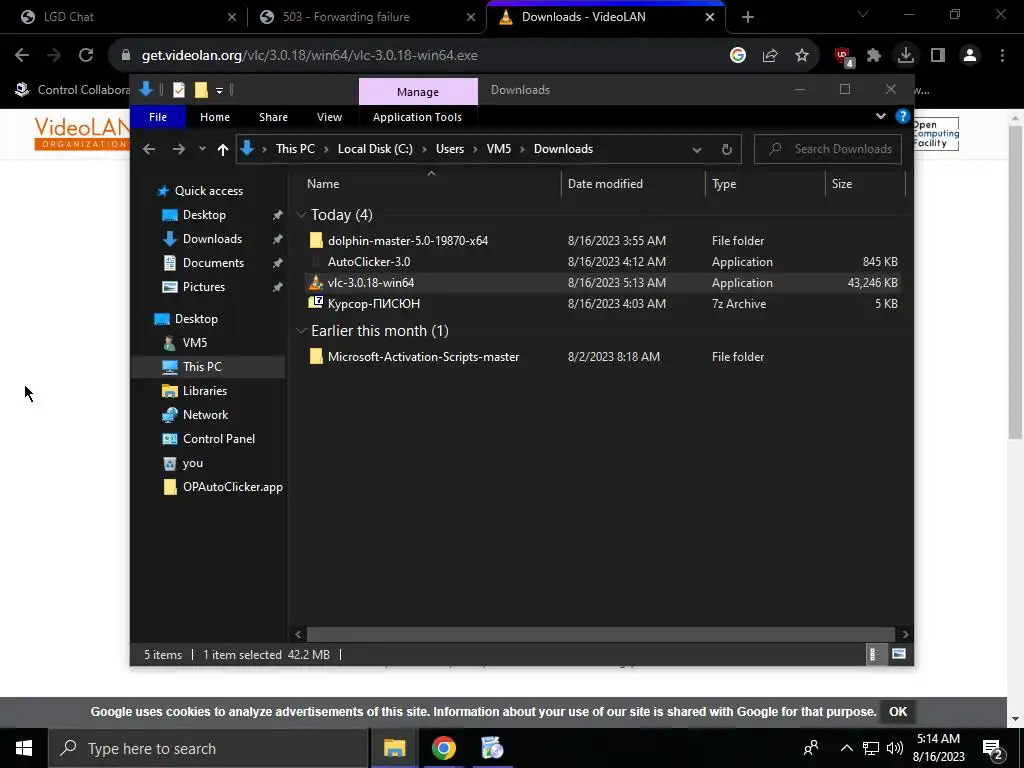The height and width of the screenshot is (768, 1024).
Task: Open the notification center icon
Action: [x=993, y=748]
